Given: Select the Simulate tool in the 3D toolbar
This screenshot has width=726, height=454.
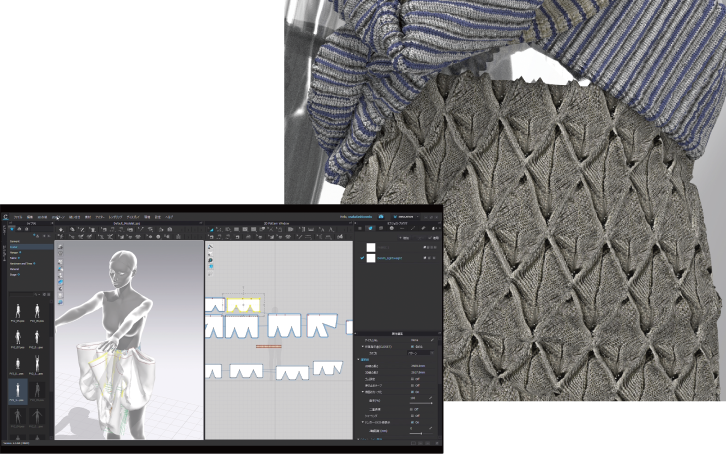Looking at the screenshot, I should point(62,229).
